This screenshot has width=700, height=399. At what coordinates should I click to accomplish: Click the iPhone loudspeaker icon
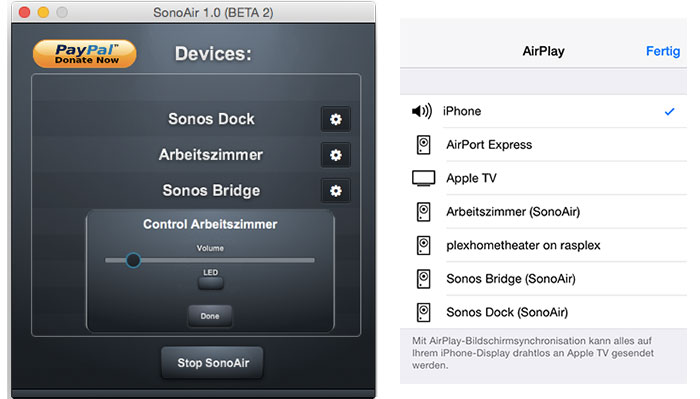click(x=422, y=111)
